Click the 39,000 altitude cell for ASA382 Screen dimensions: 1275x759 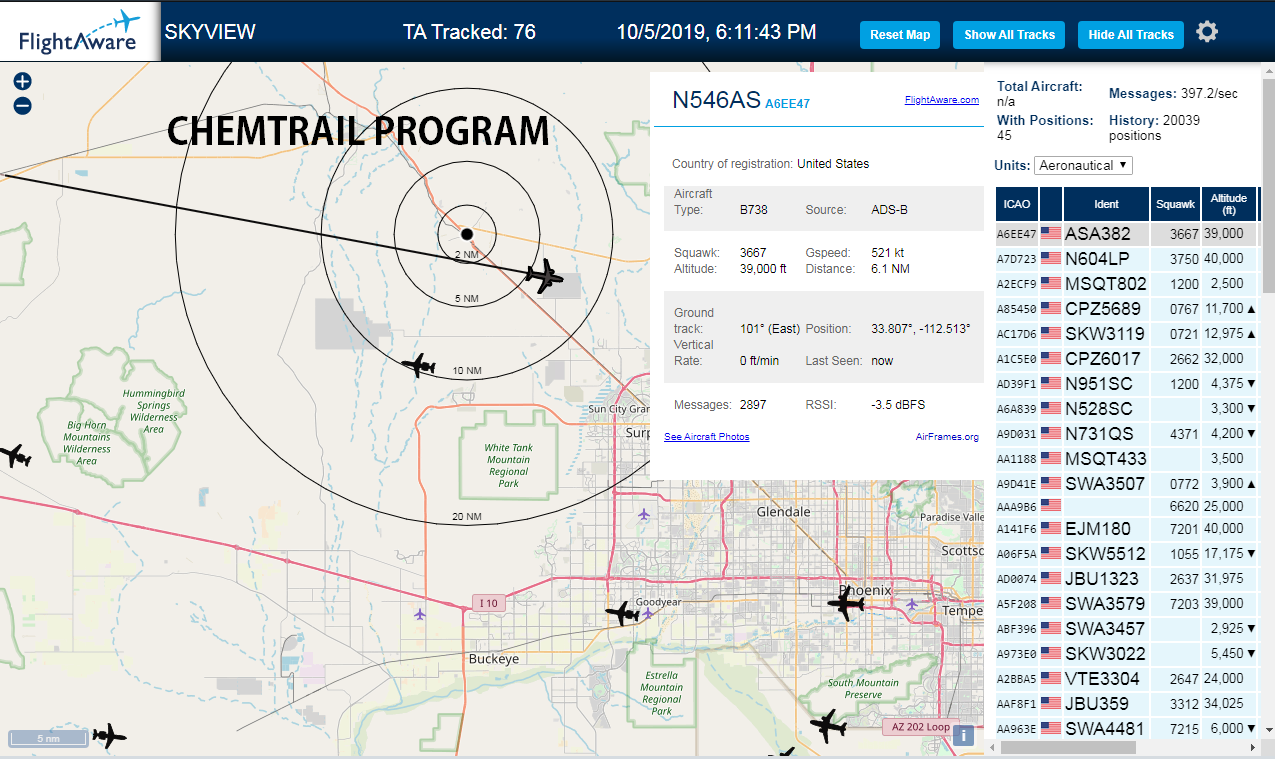click(1228, 234)
